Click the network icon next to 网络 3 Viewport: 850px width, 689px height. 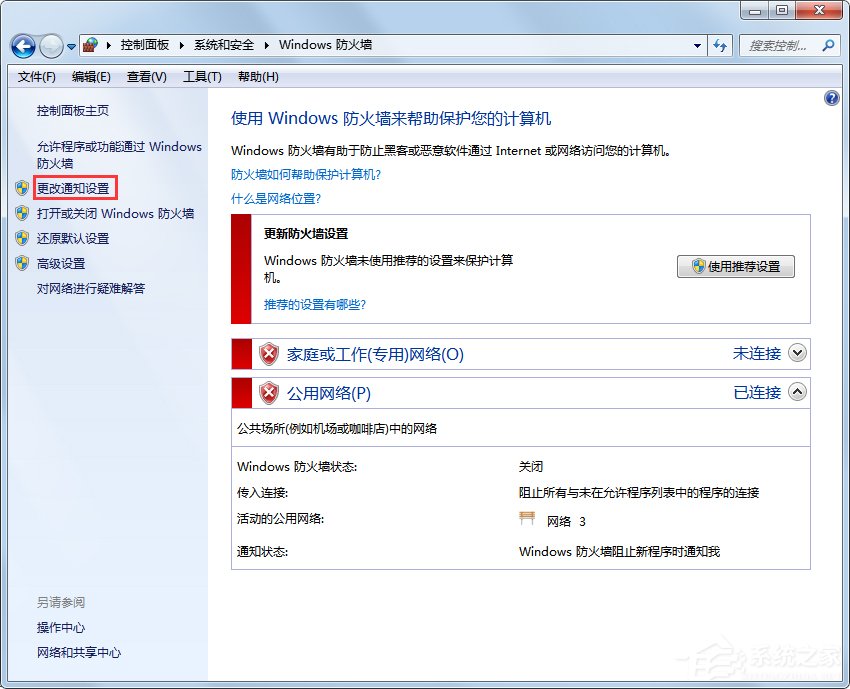click(525, 519)
